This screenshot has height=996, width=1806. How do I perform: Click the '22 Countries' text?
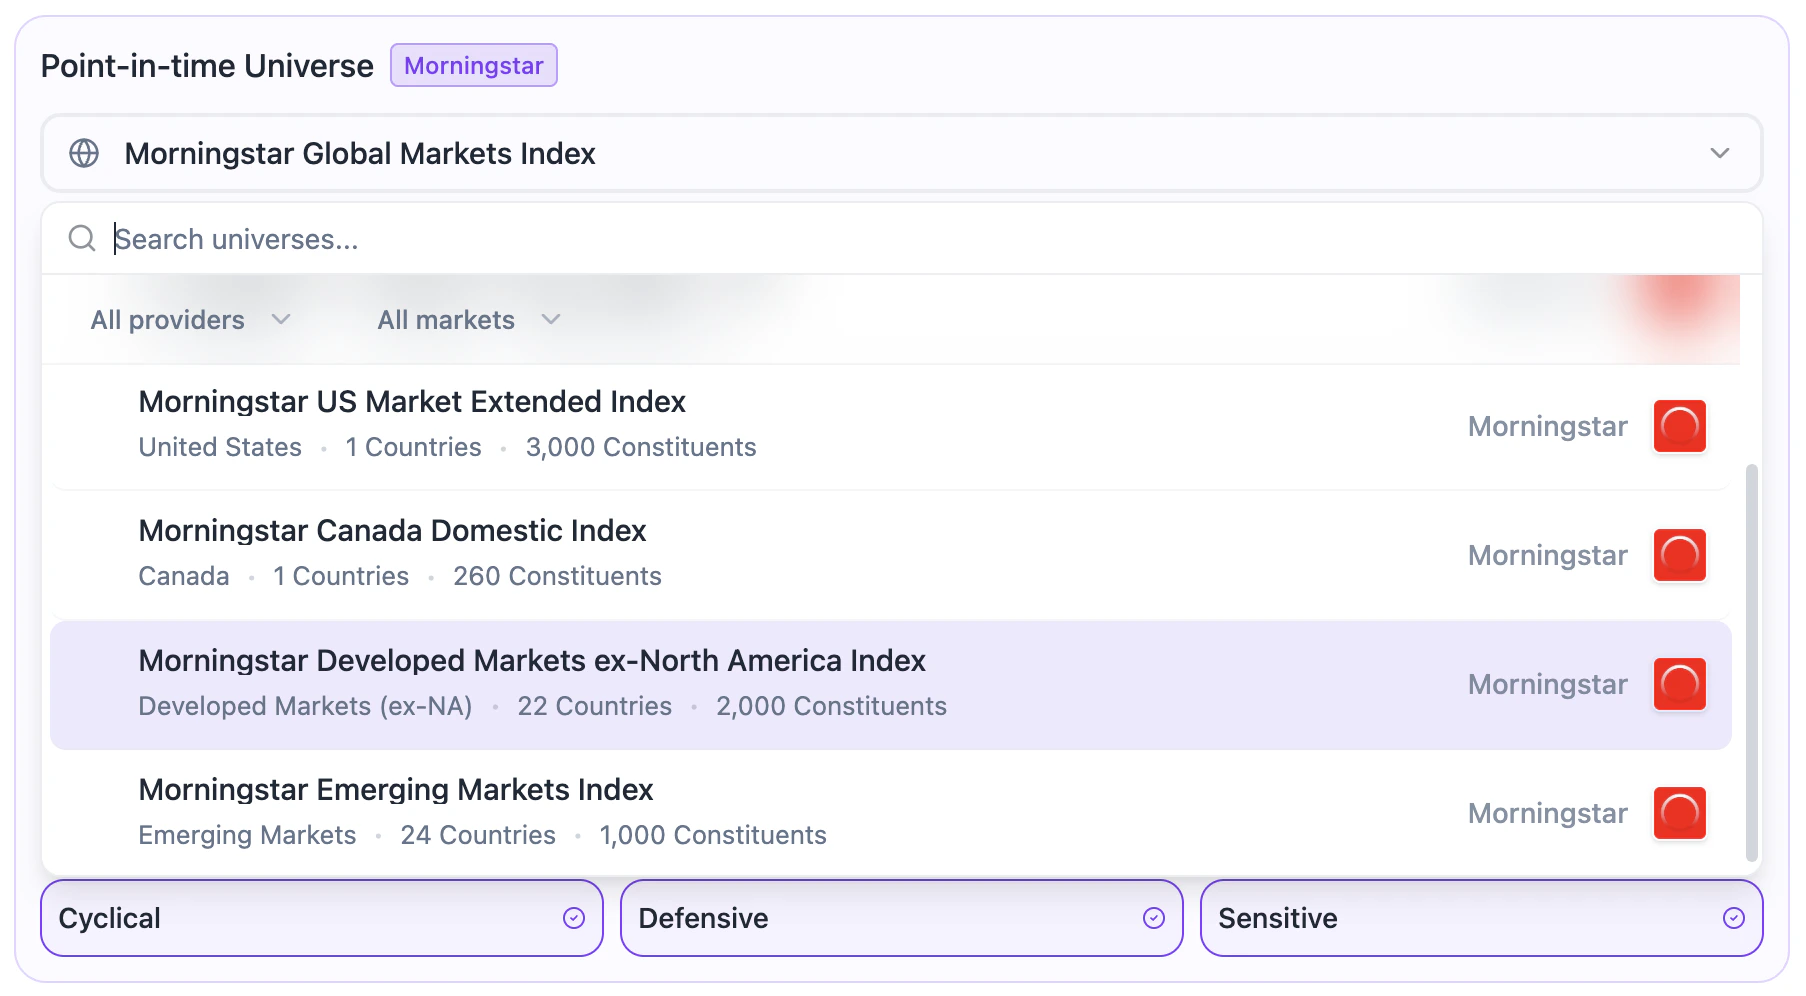pyautogui.click(x=594, y=706)
